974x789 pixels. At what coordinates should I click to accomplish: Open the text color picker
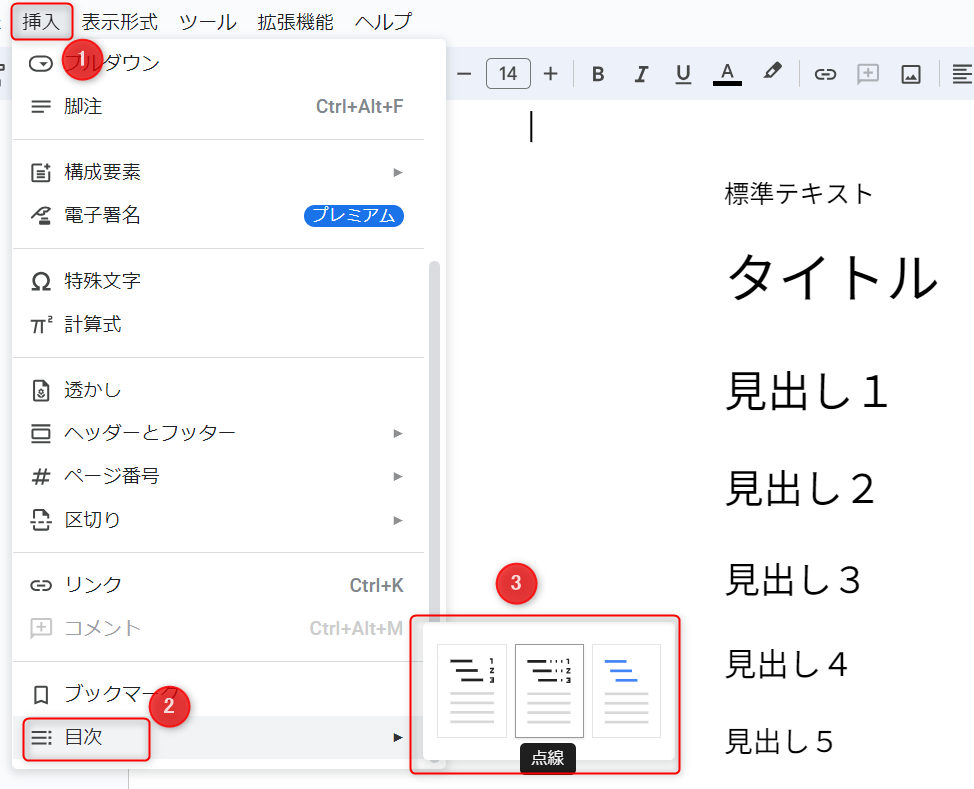click(x=727, y=73)
